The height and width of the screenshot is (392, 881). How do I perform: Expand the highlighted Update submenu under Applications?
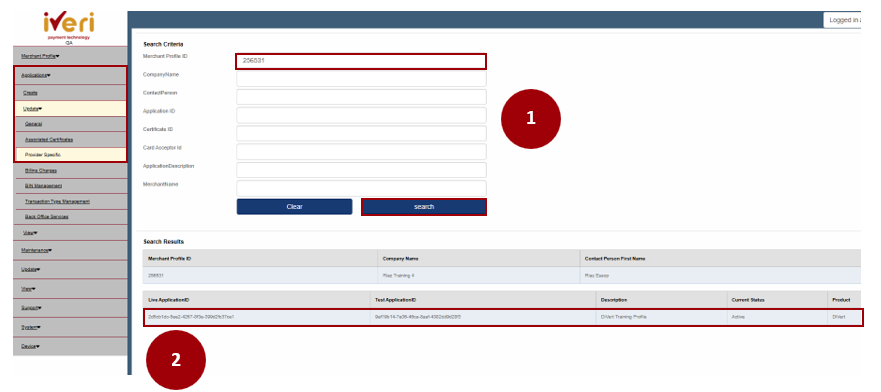point(33,108)
